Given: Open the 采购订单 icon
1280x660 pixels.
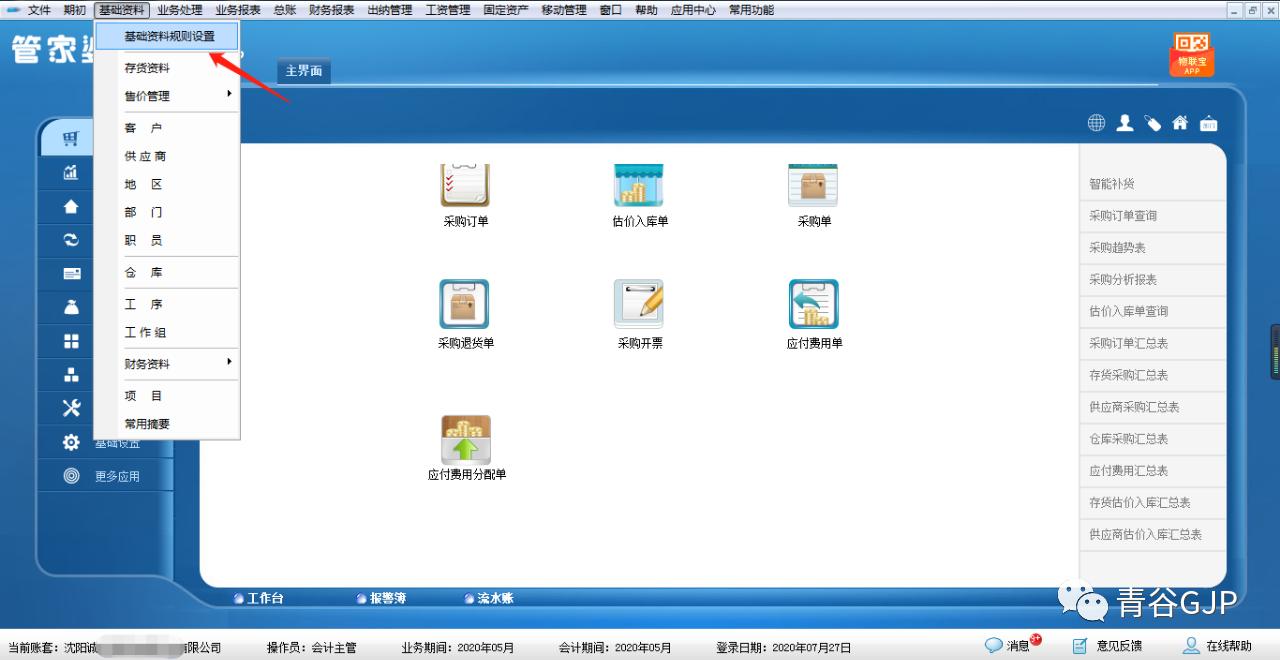Looking at the screenshot, I should (466, 186).
